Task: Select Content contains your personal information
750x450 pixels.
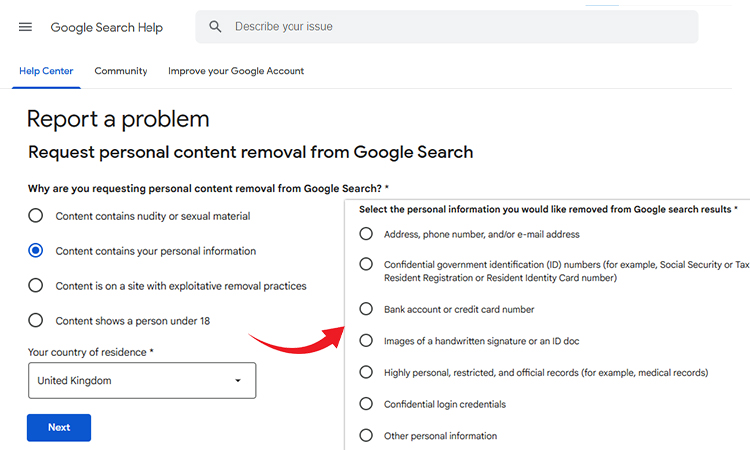Action: (35, 251)
